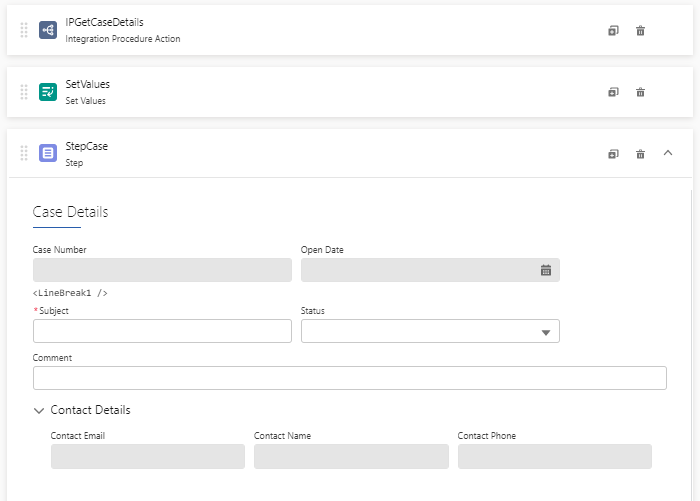Click the Subject input field
This screenshot has height=501, width=700.
coord(162,331)
